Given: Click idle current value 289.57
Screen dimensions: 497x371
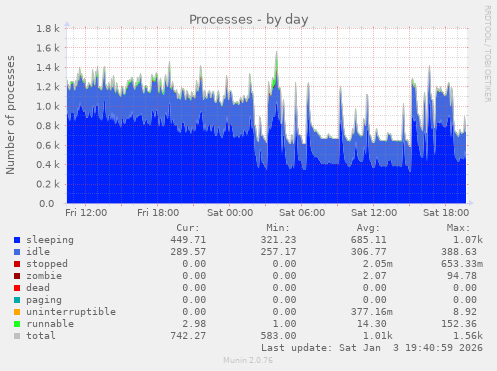Looking at the screenshot, I should point(188,252).
